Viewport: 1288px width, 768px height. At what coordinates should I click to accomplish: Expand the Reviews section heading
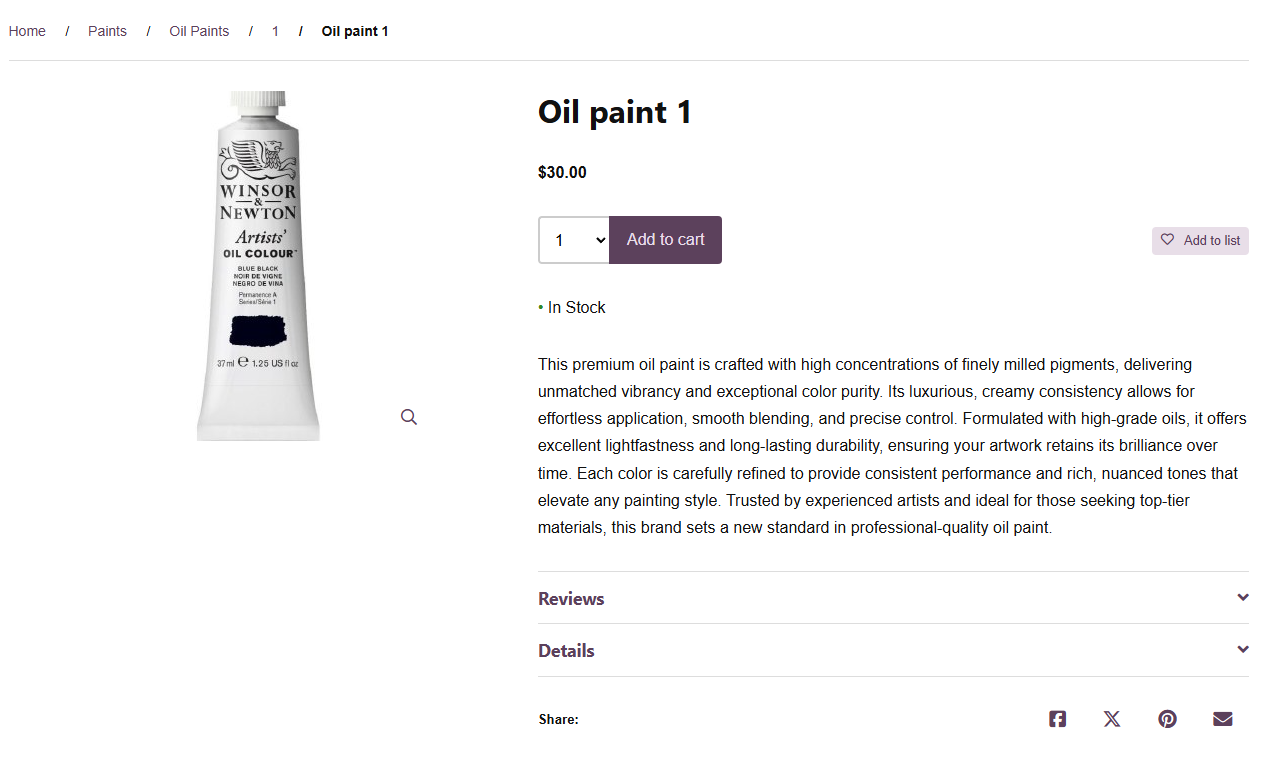pos(571,599)
